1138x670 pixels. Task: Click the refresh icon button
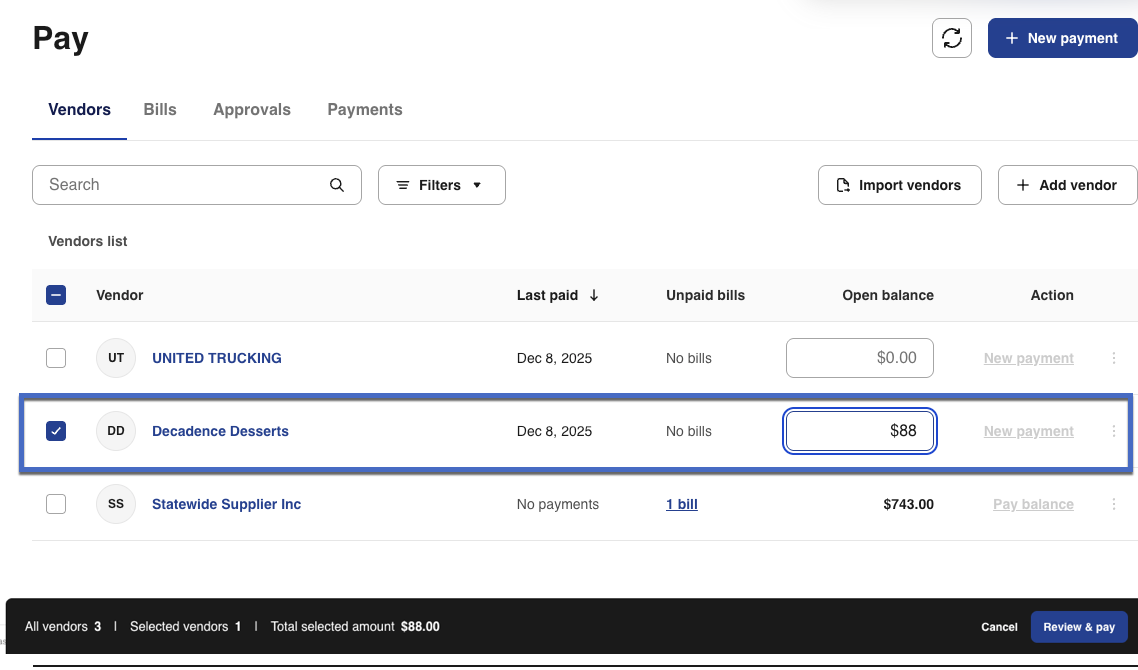(951, 38)
